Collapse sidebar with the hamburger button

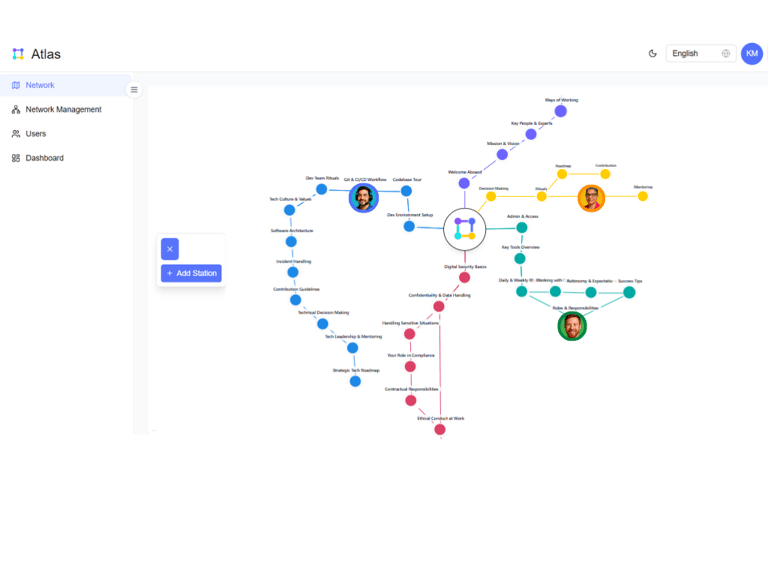click(134, 90)
